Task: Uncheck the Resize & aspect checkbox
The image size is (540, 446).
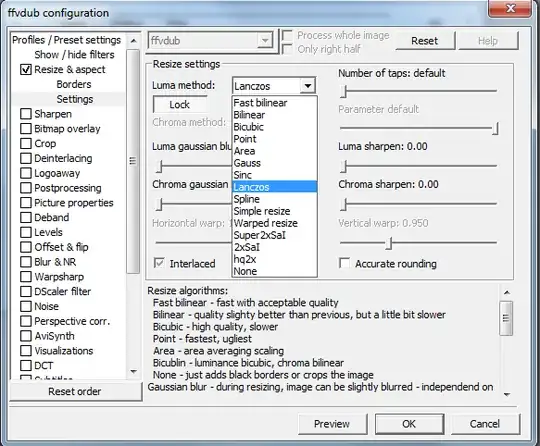Action: click(26, 70)
